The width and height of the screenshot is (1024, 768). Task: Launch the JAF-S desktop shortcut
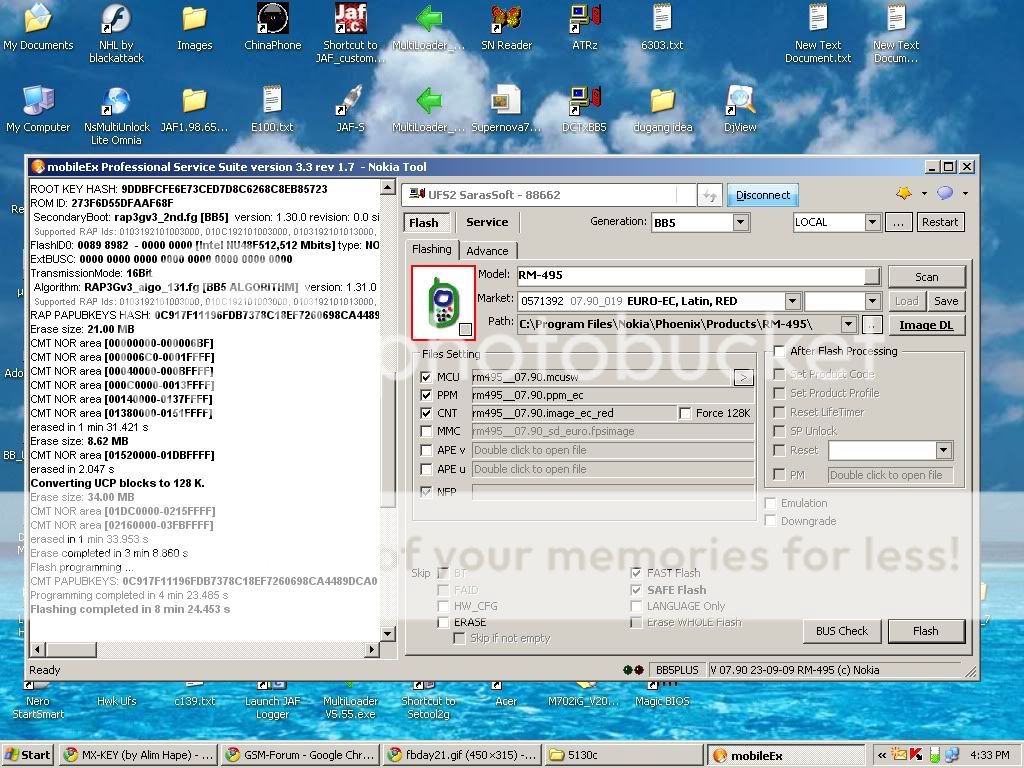(x=350, y=110)
